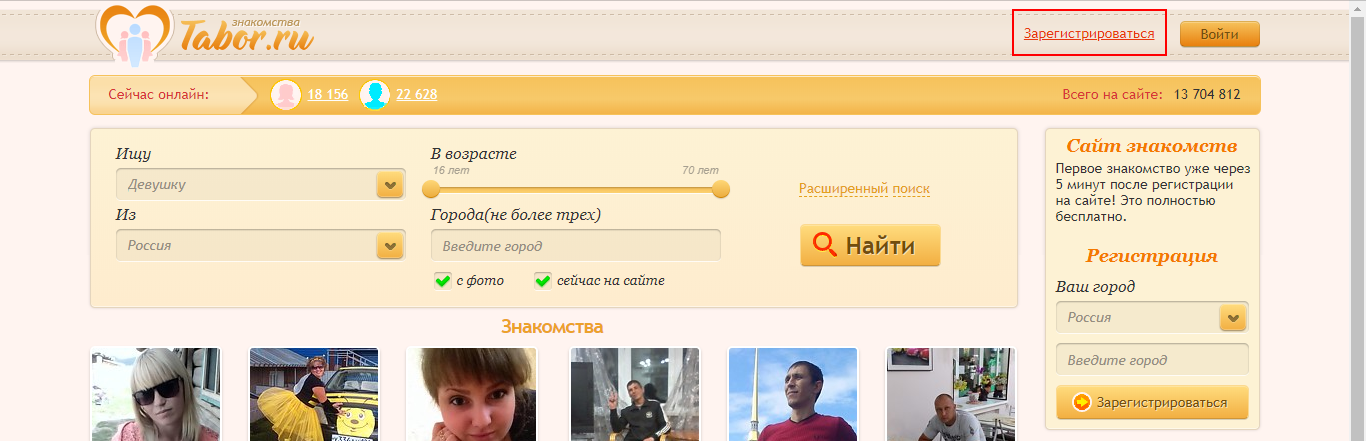This screenshot has height=441, width=1366.
Task: Click the minimum age slider handle at 16 лет
Action: point(431,189)
